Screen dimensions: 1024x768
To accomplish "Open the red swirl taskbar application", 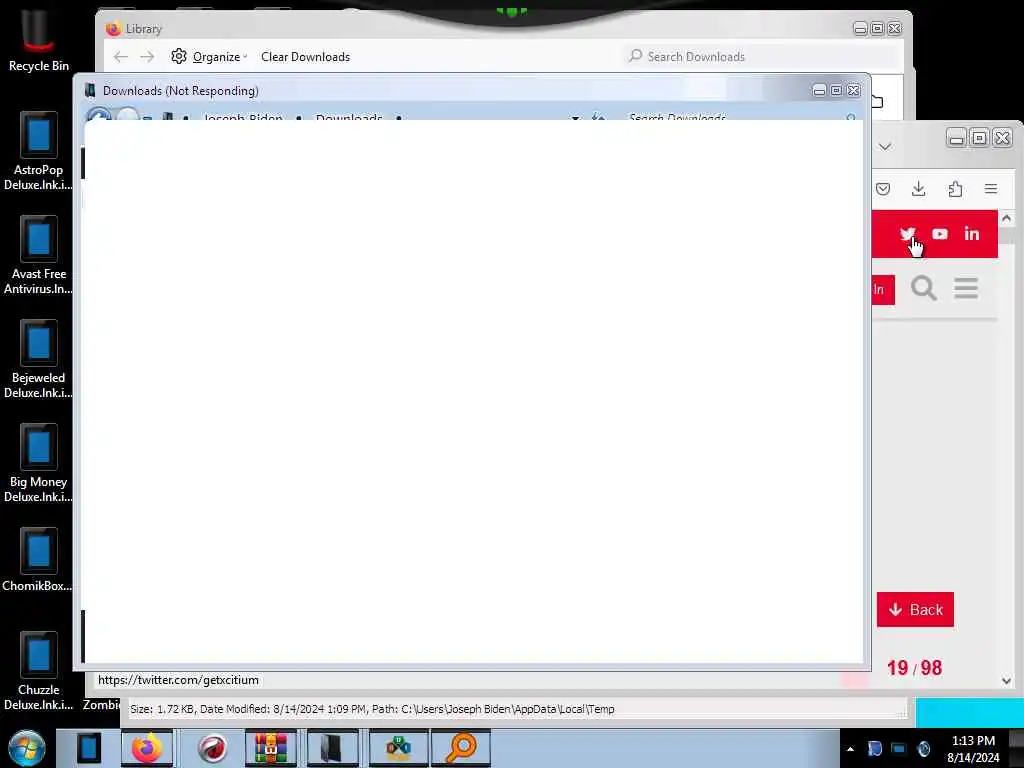I will coord(212,748).
